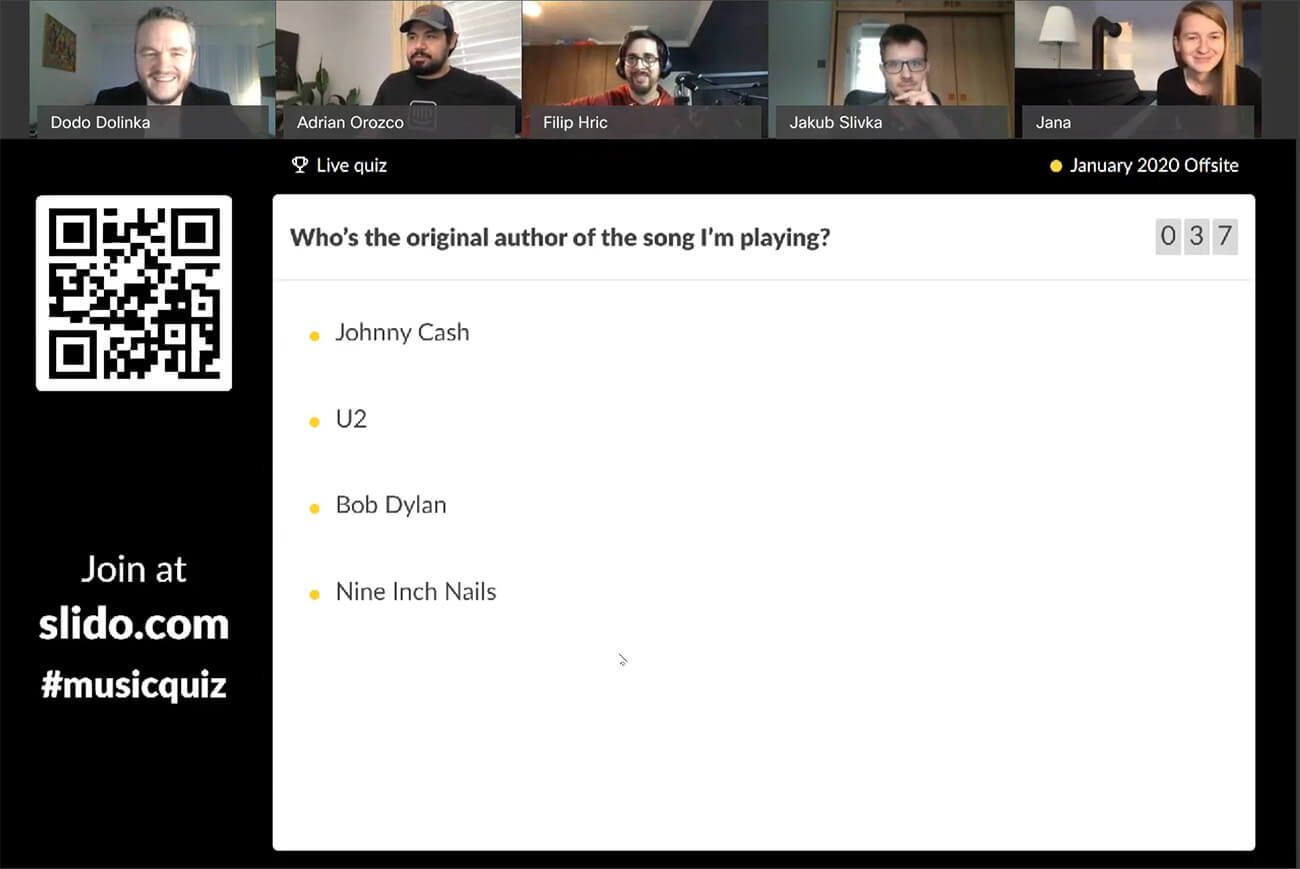Click the slido.com join link text
This screenshot has height=869, width=1300.
pyautogui.click(x=134, y=625)
